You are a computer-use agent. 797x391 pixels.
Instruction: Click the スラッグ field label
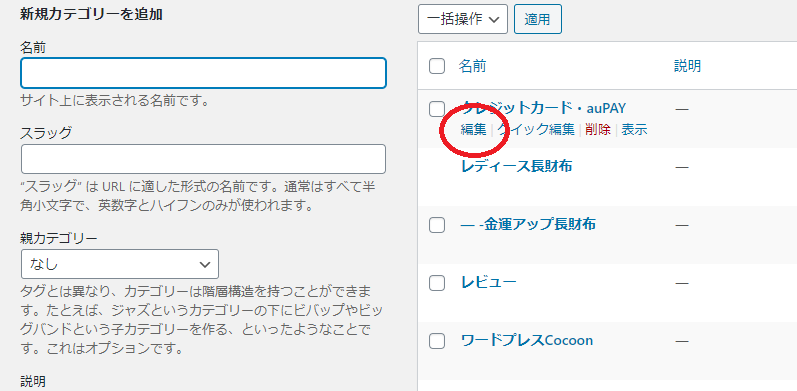tap(46, 133)
